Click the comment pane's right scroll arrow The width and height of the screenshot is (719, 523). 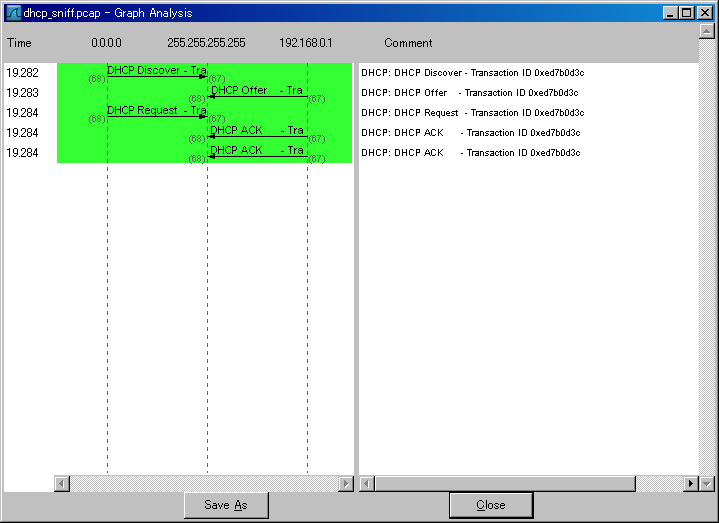click(x=690, y=484)
